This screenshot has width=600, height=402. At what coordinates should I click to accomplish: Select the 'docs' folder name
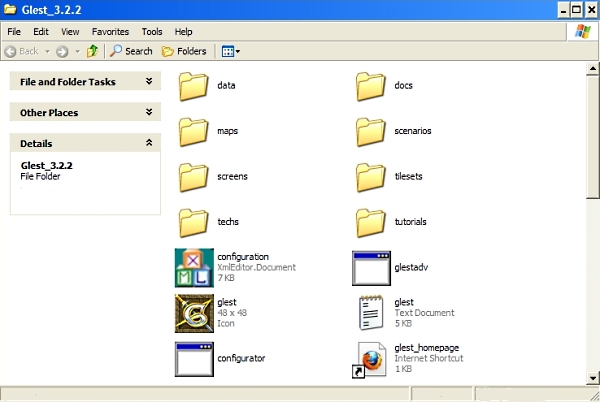pos(403,85)
